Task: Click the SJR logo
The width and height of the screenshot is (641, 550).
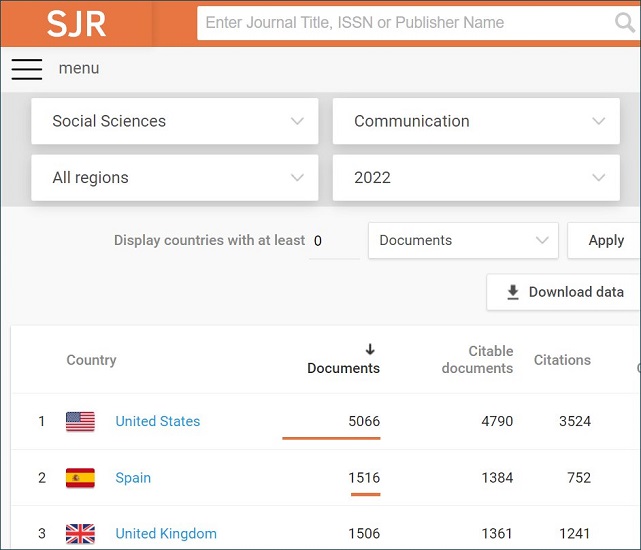Action: [76, 24]
